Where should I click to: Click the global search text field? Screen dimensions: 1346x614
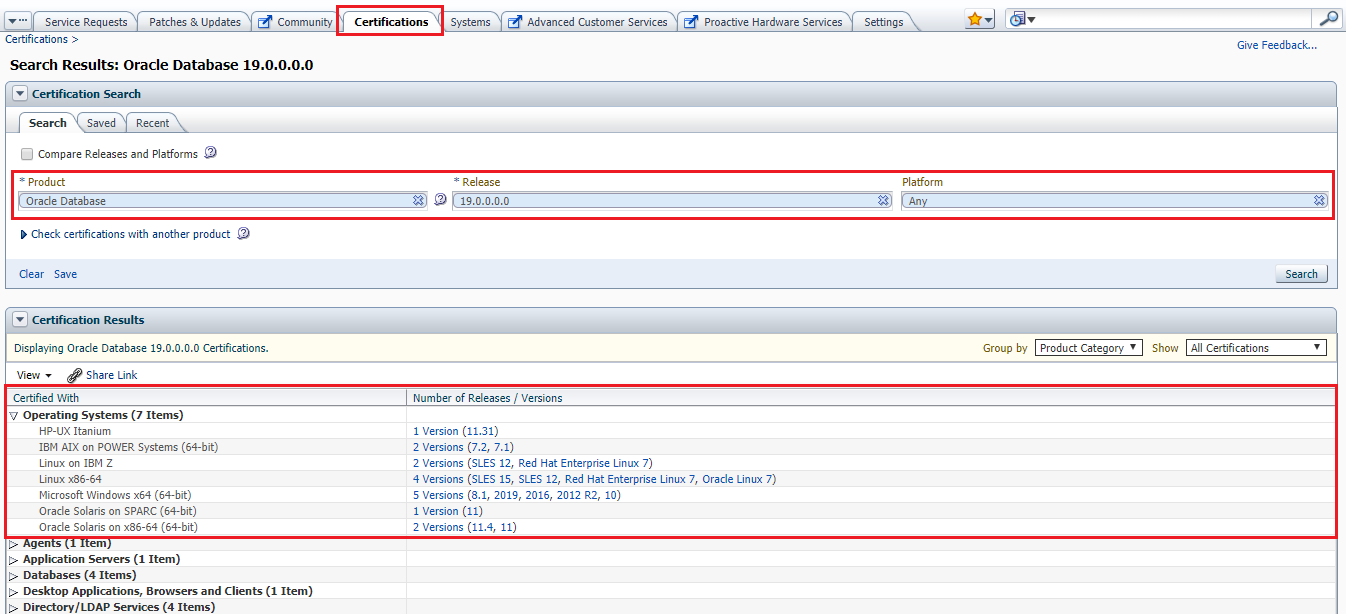pyautogui.click(x=1175, y=20)
